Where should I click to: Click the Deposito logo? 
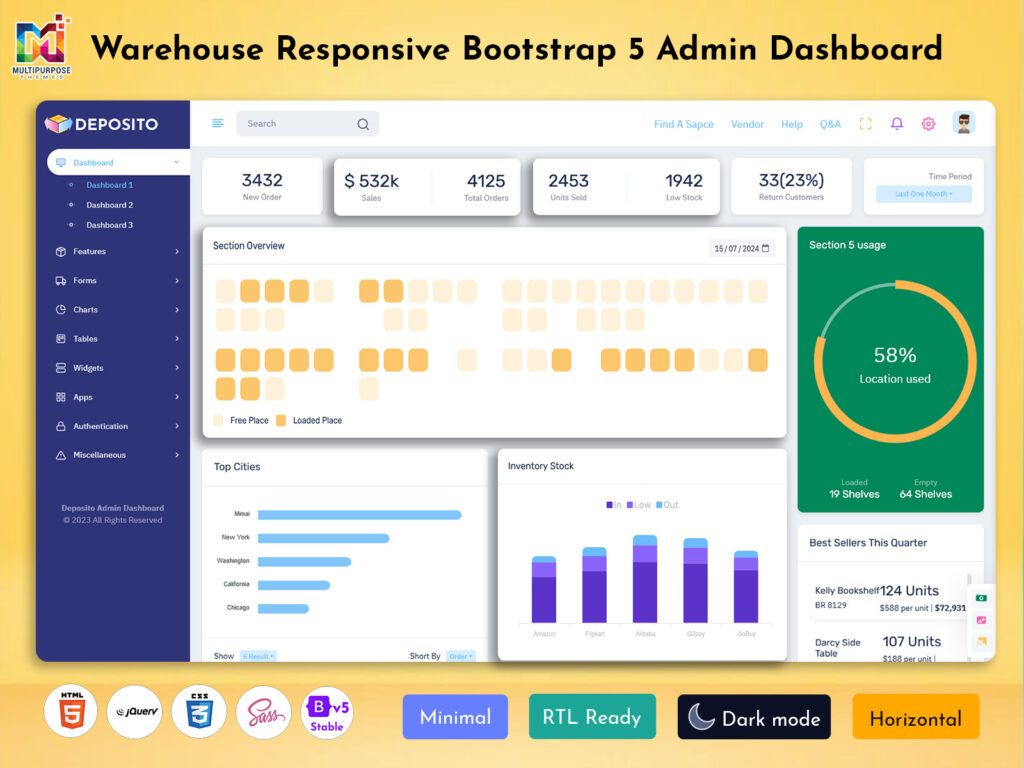tap(102, 124)
